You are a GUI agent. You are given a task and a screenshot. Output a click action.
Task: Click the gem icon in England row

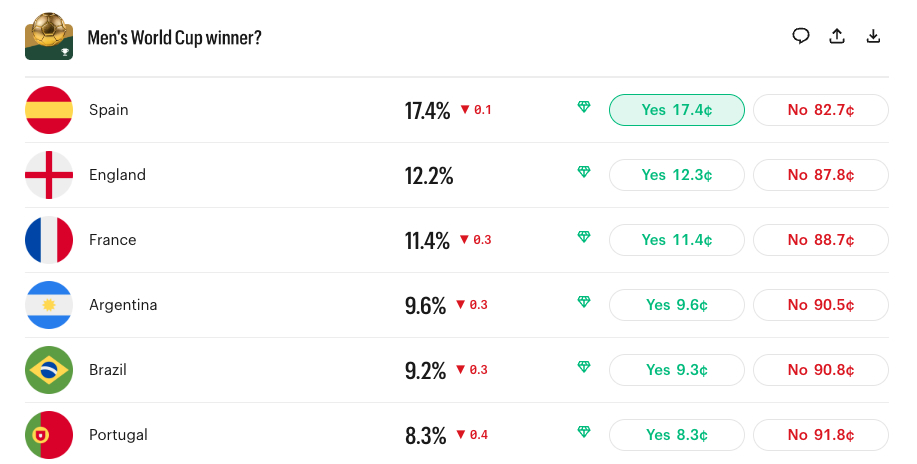[x=584, y=173]
